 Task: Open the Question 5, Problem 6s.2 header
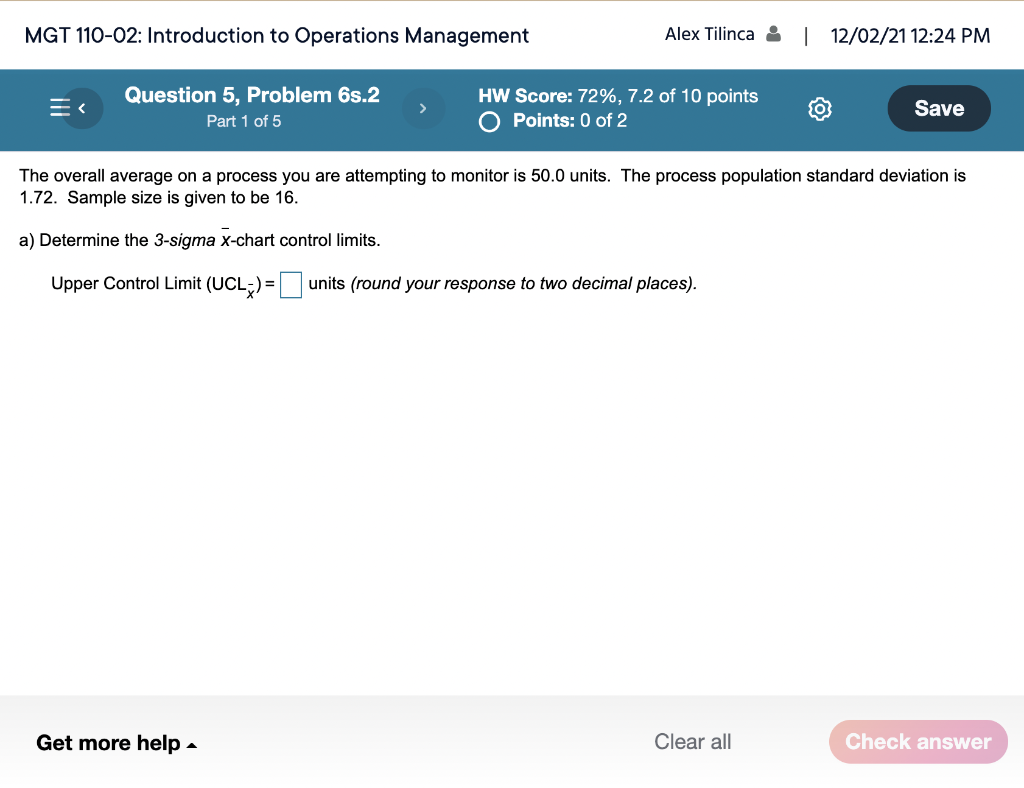(x=251, y=95)
